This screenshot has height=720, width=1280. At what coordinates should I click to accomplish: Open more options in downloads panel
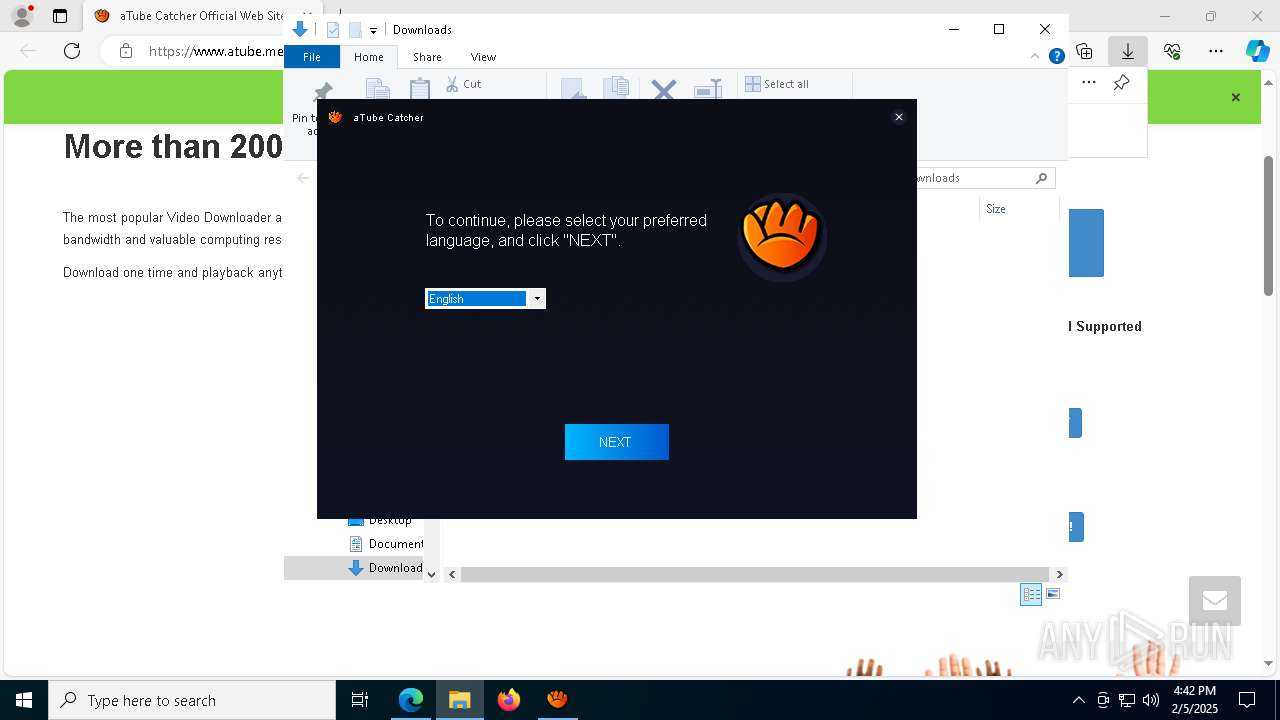click(x=1089, y=83)
